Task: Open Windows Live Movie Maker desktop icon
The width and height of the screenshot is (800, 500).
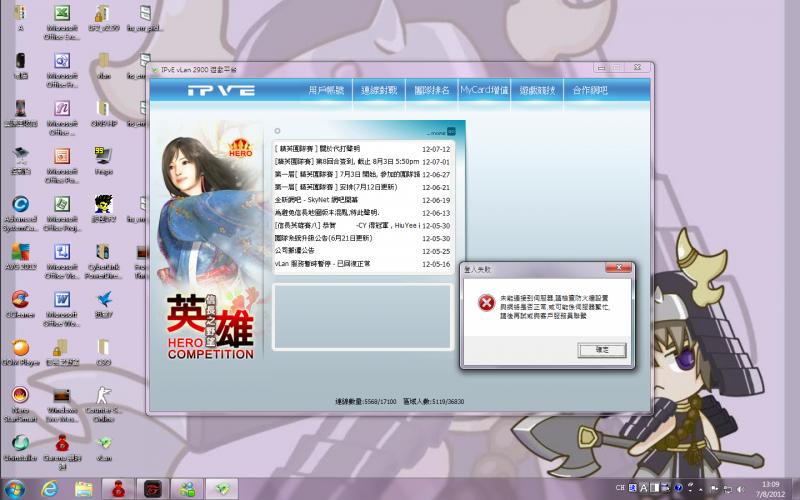Action: click(x=62, y=403)
